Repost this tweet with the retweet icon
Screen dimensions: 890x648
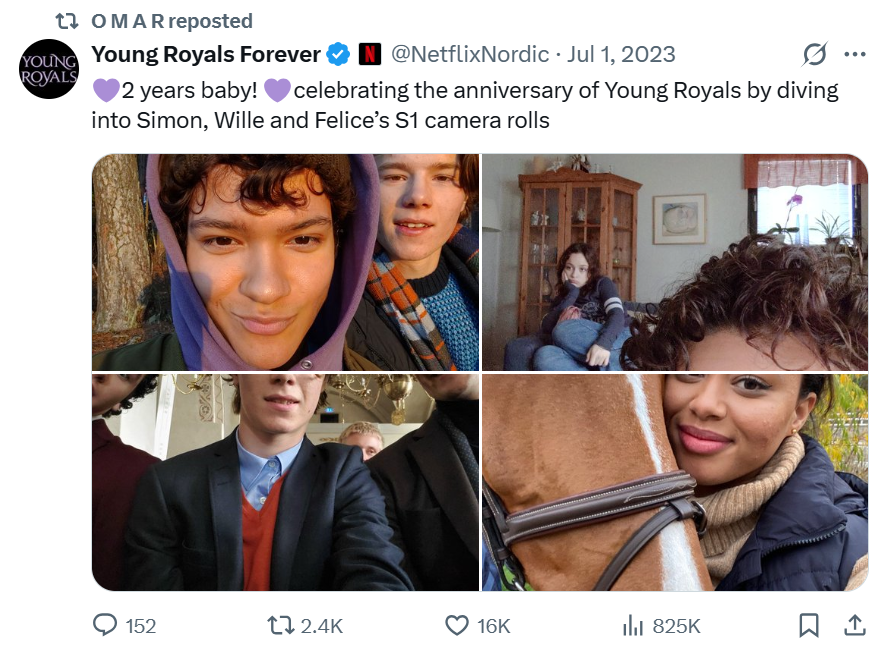281,625
